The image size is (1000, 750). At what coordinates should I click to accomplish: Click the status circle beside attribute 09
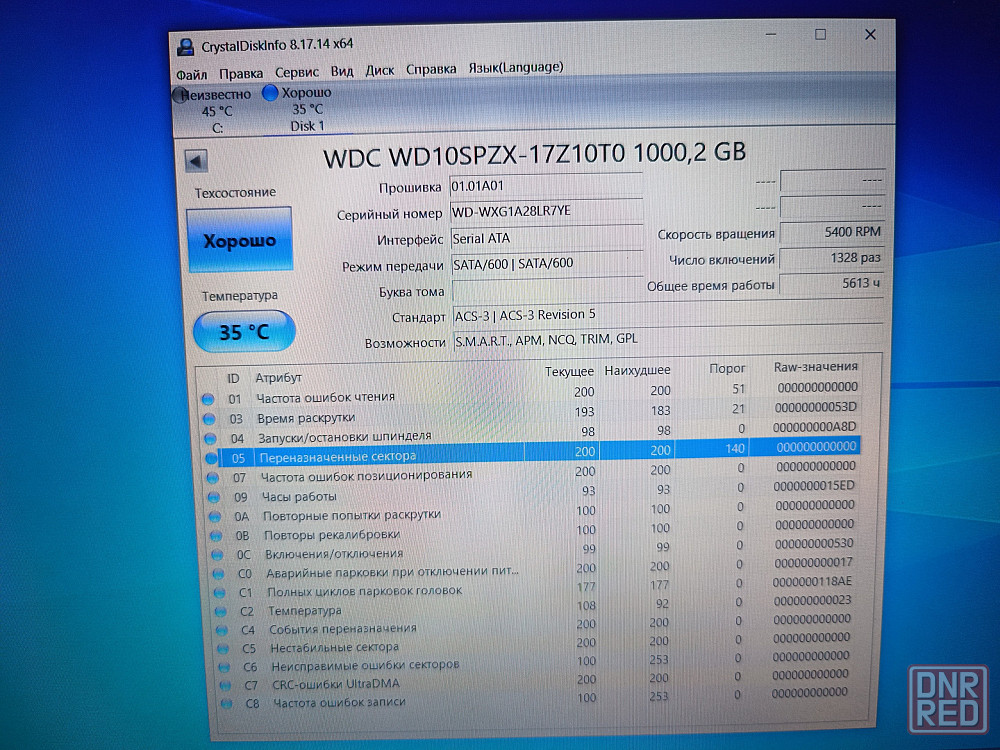click(x=214, y=497)
